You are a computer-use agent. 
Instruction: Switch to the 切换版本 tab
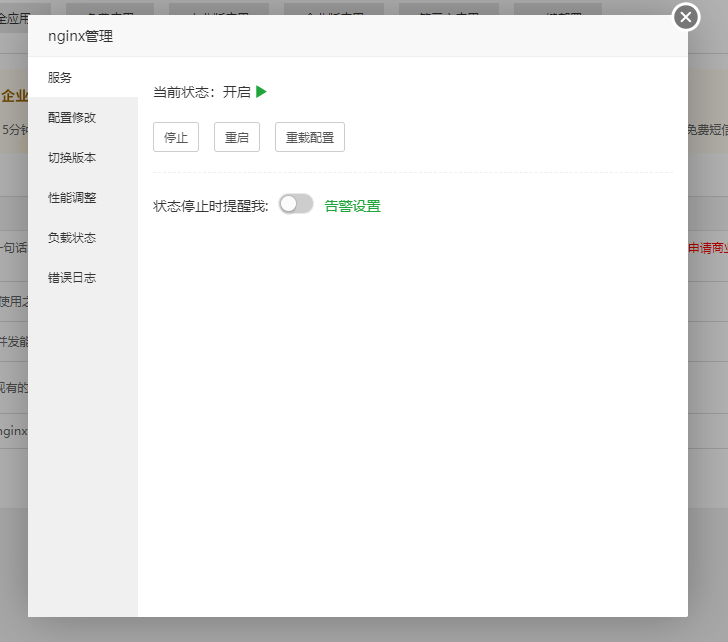[x=83, y=157]
